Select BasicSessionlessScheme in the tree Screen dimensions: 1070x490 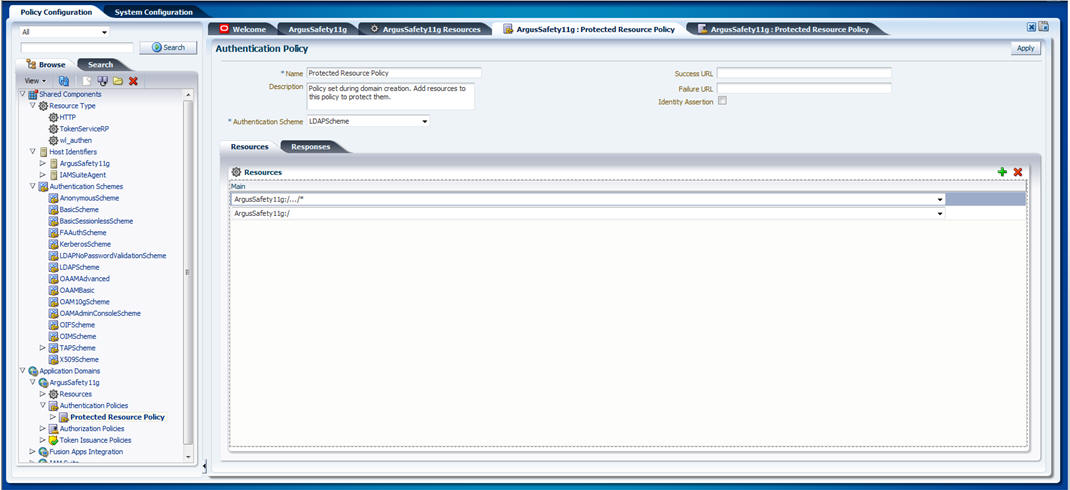(x=96, y=221)
